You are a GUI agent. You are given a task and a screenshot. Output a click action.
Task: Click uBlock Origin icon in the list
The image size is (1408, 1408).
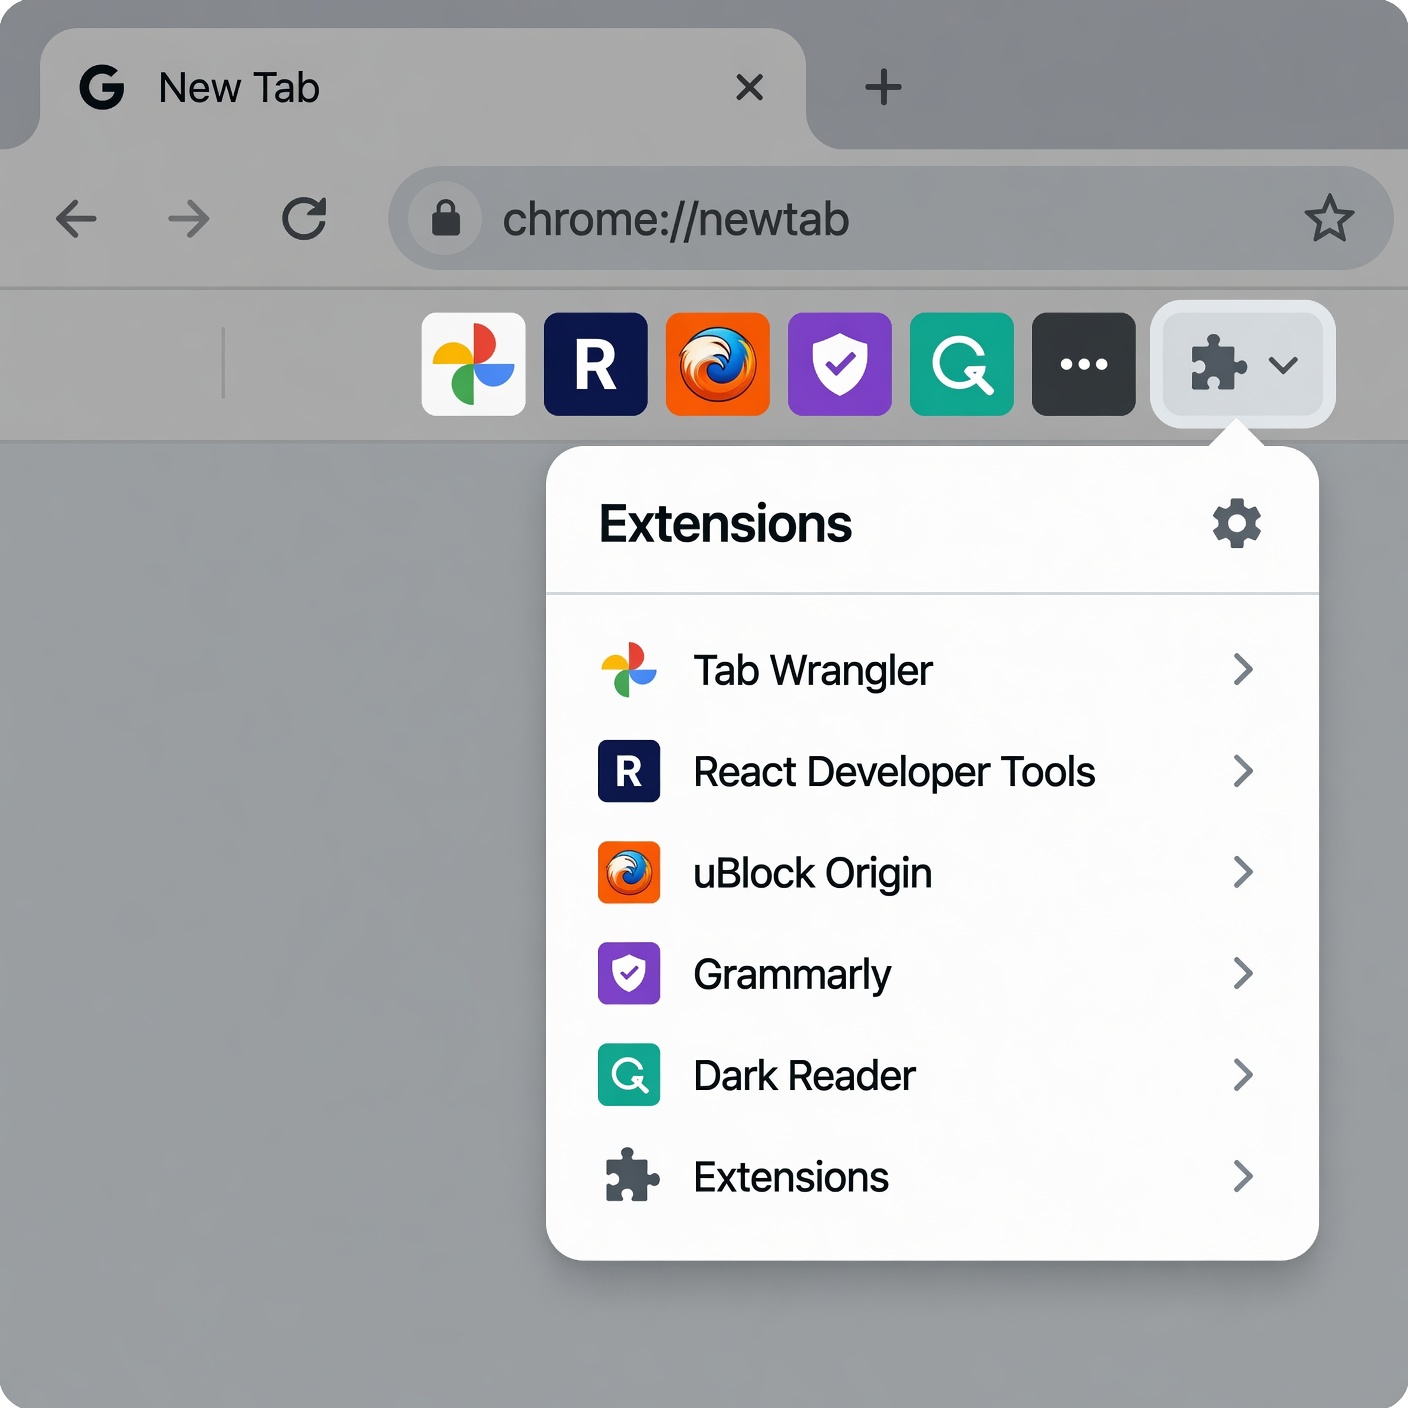[629, 872]
